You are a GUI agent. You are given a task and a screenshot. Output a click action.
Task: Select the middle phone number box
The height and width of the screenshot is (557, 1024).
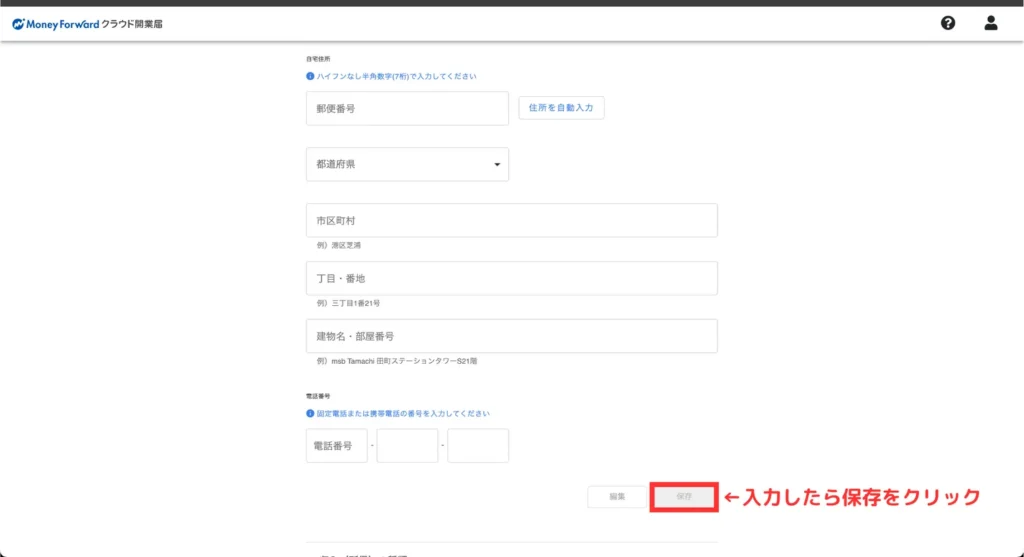coord(407,446)
